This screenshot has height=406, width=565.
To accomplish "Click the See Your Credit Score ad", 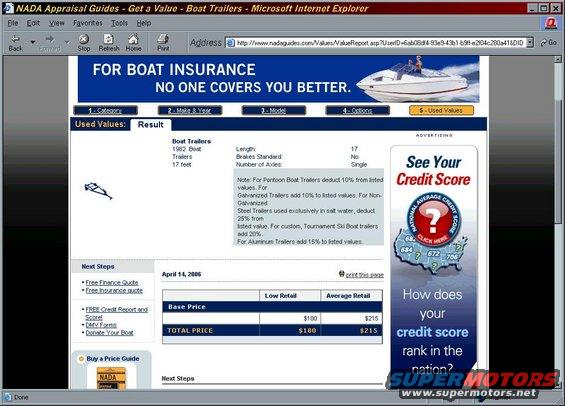I will [x=434, y=267].
